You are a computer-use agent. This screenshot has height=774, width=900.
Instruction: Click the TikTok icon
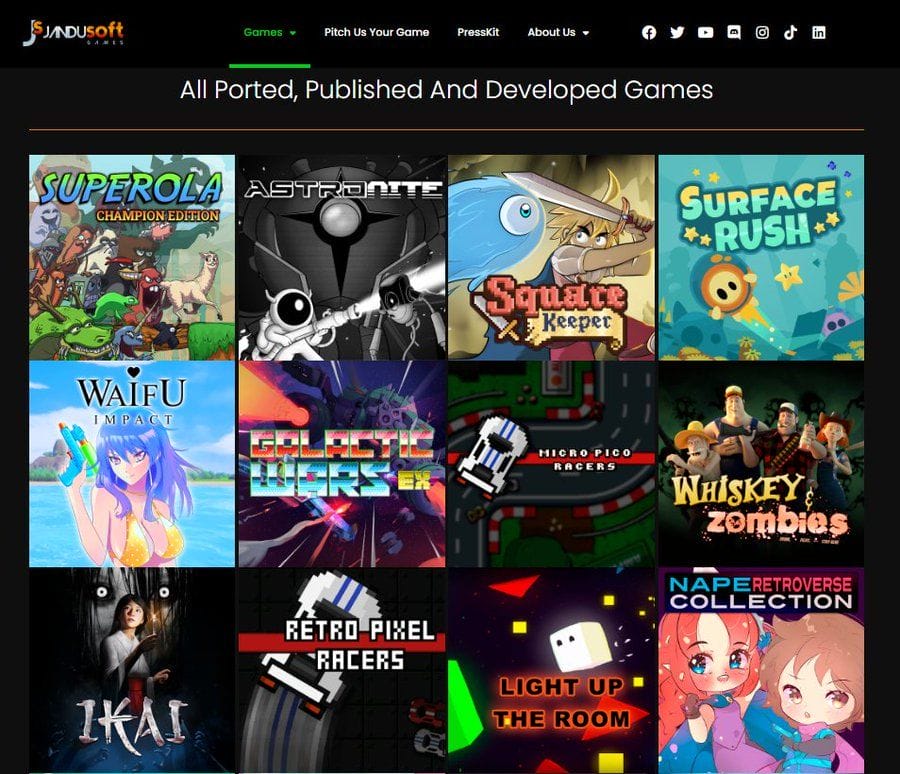tap(790, 33)
